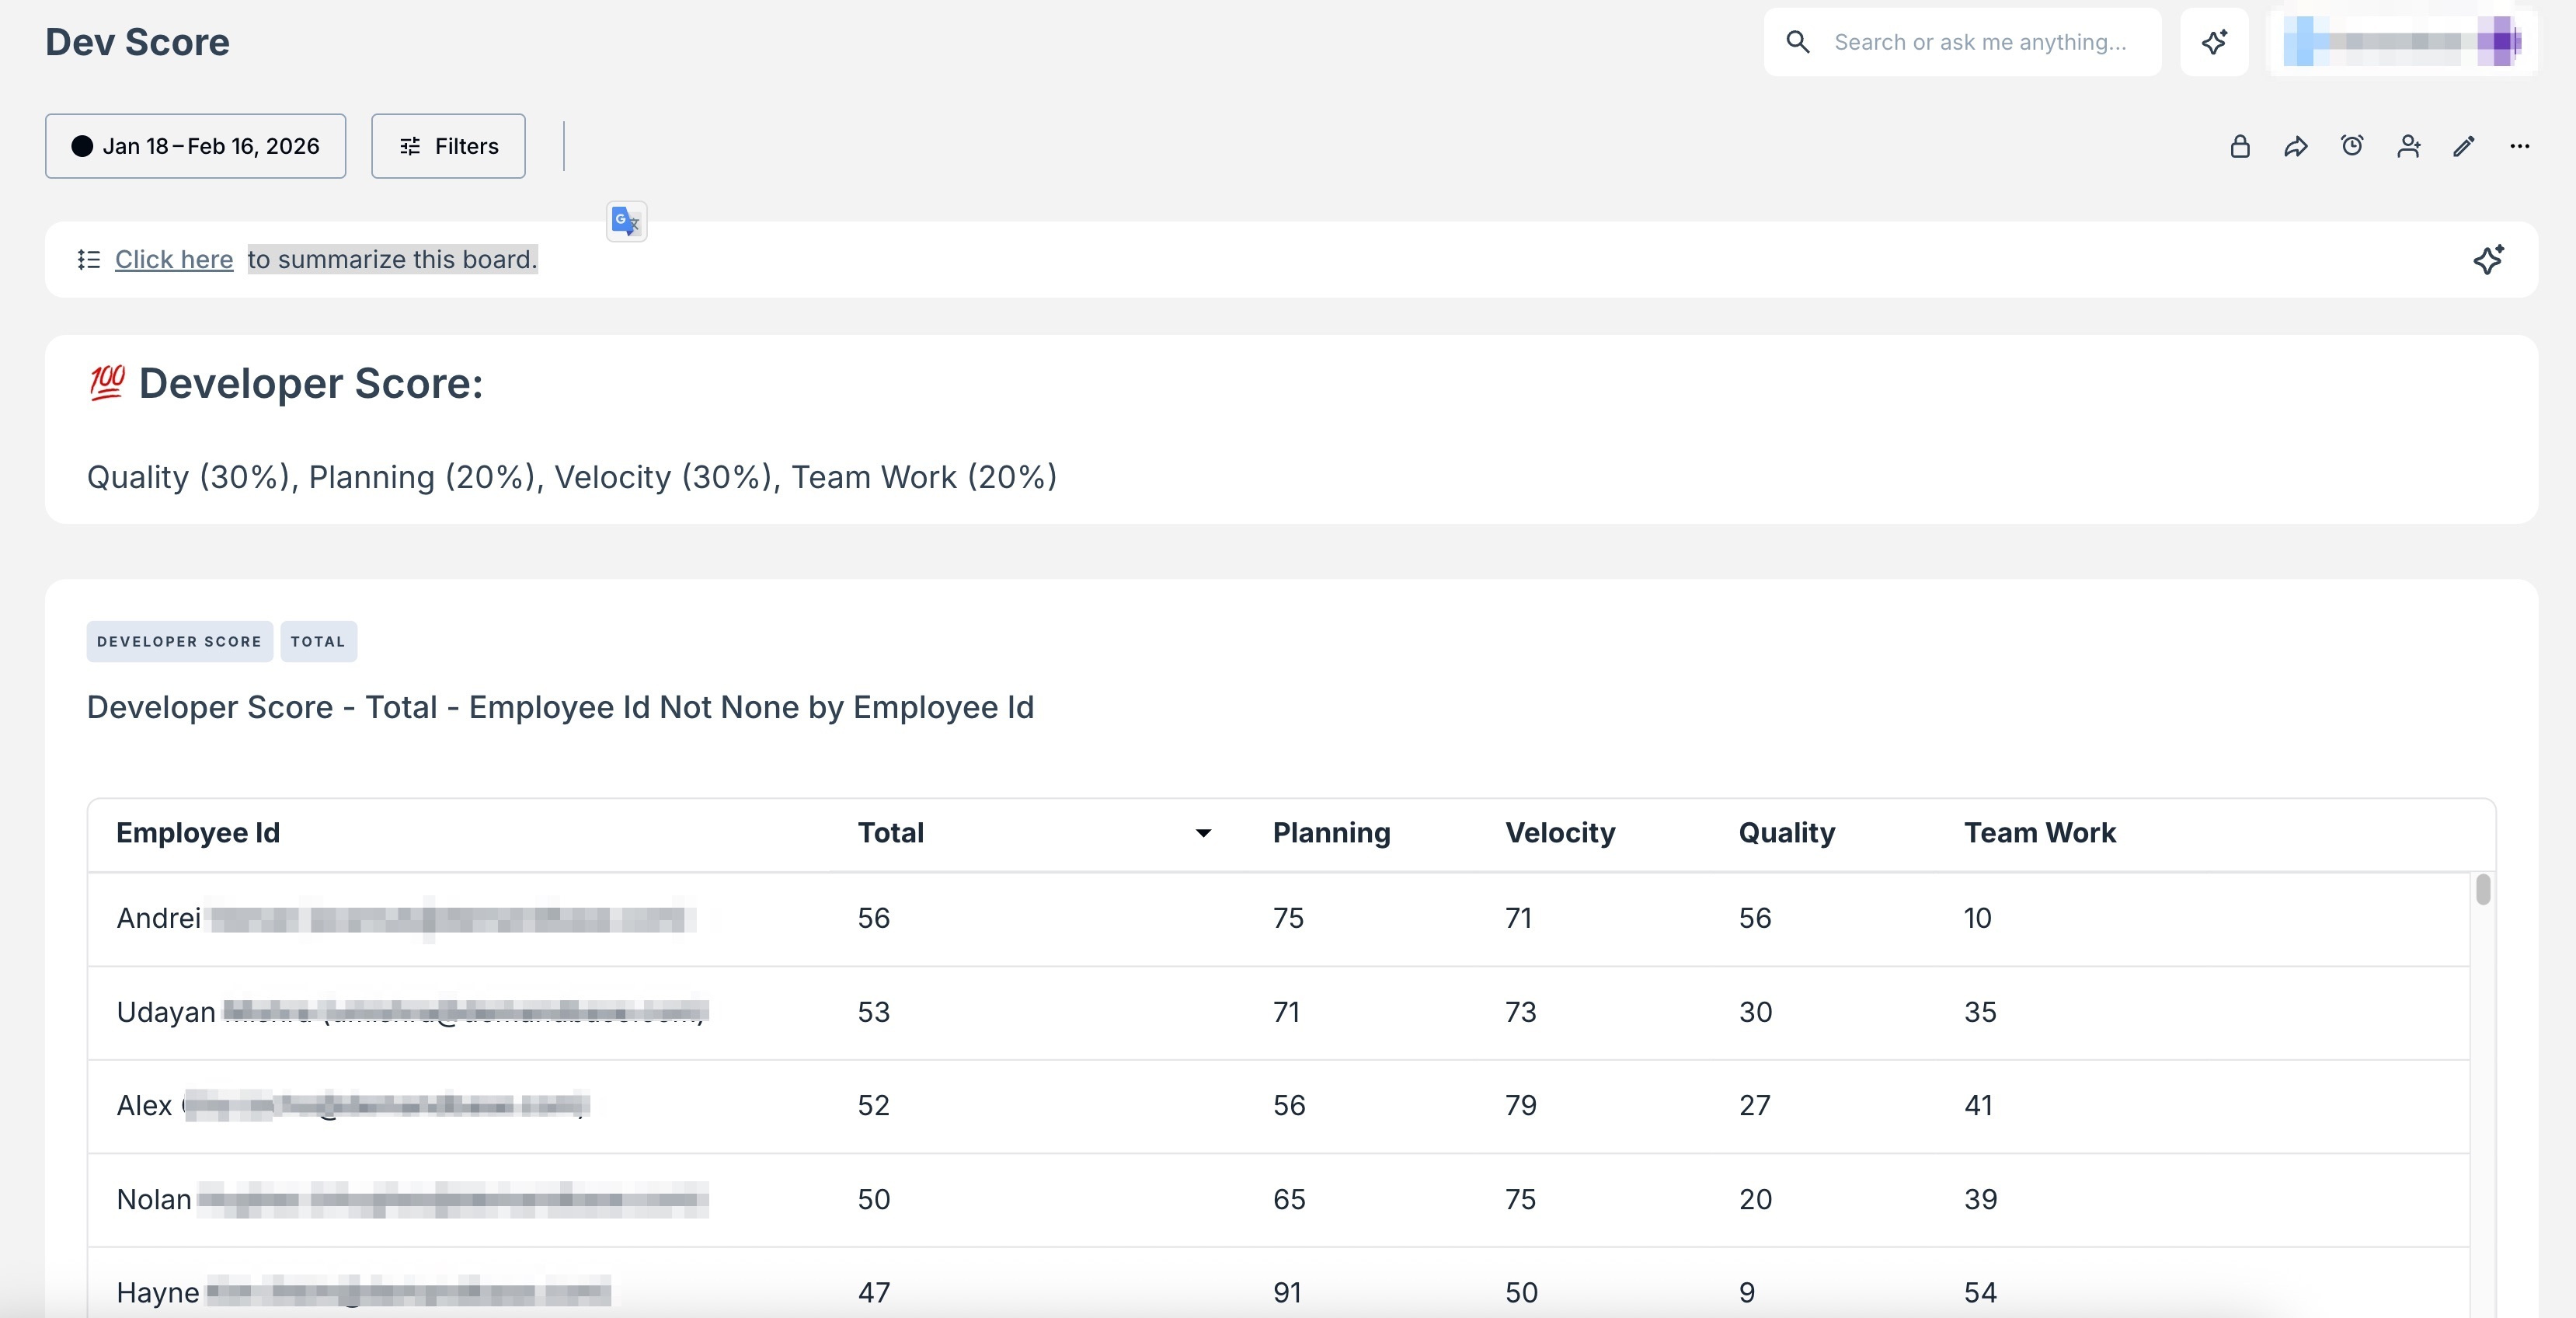Open the Jan 18 – Feb 16, 2026 date picker

195,146
